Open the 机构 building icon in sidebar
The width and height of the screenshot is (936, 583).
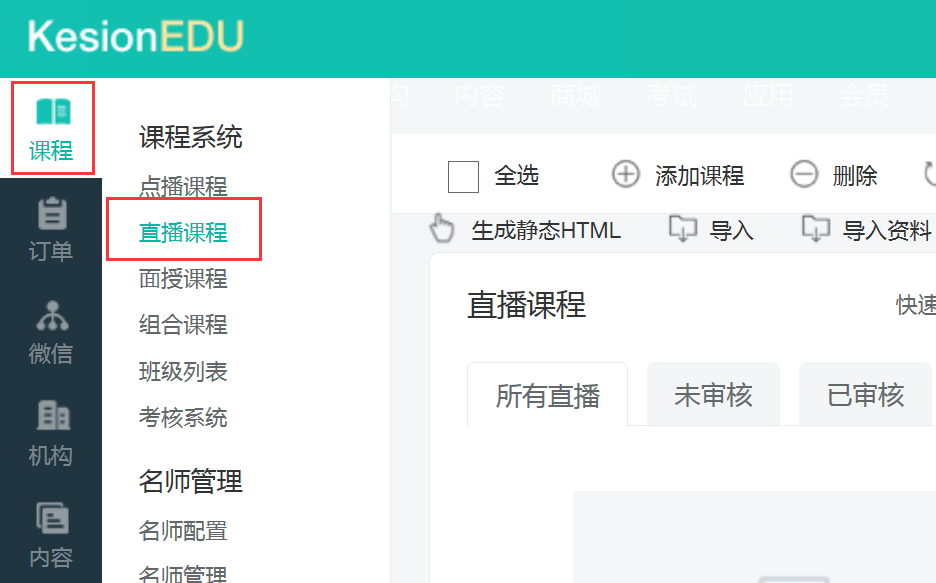(x=51, y=416)
